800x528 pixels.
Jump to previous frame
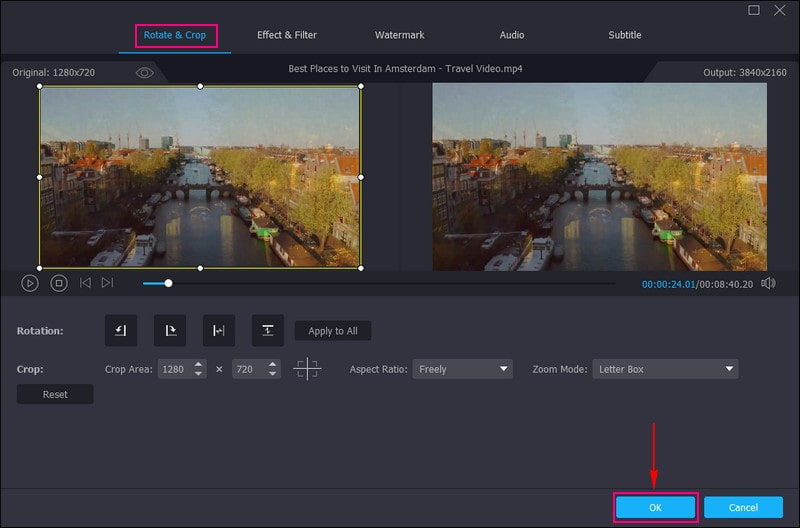click(85, 283)
